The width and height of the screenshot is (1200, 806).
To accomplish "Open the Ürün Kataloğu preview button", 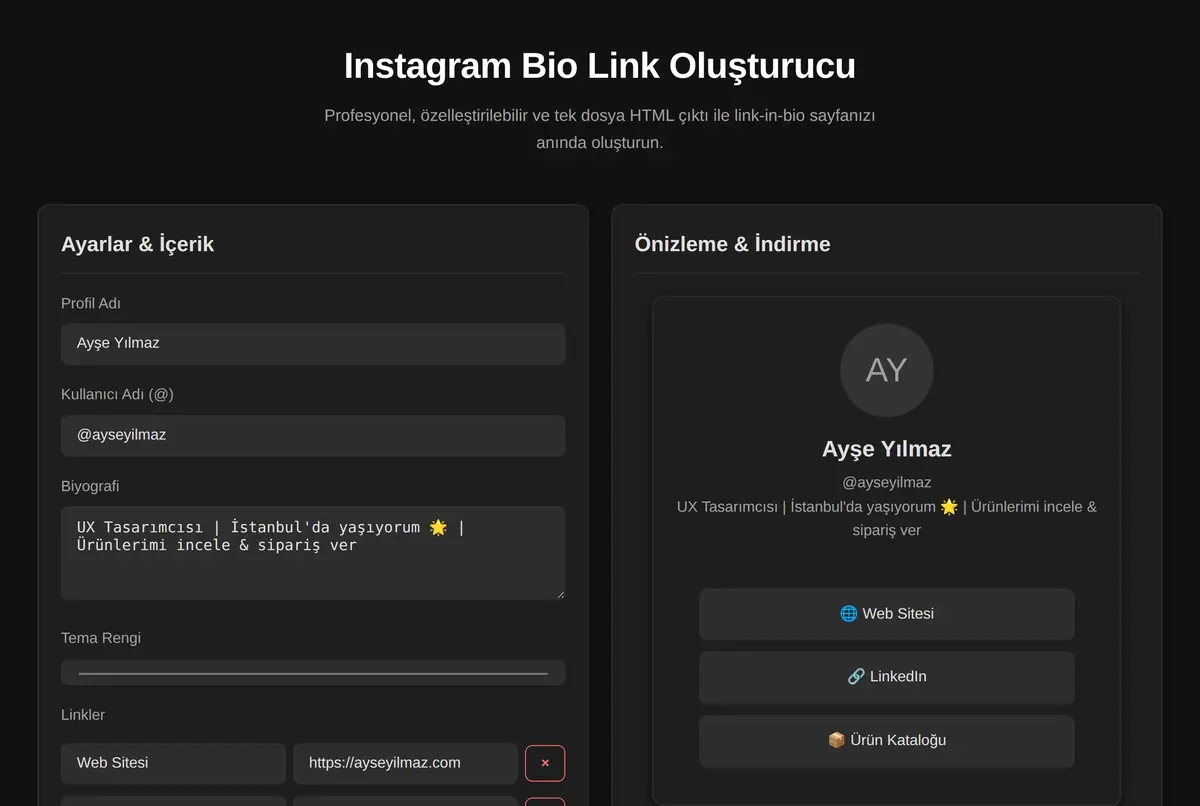I will 887,741.
